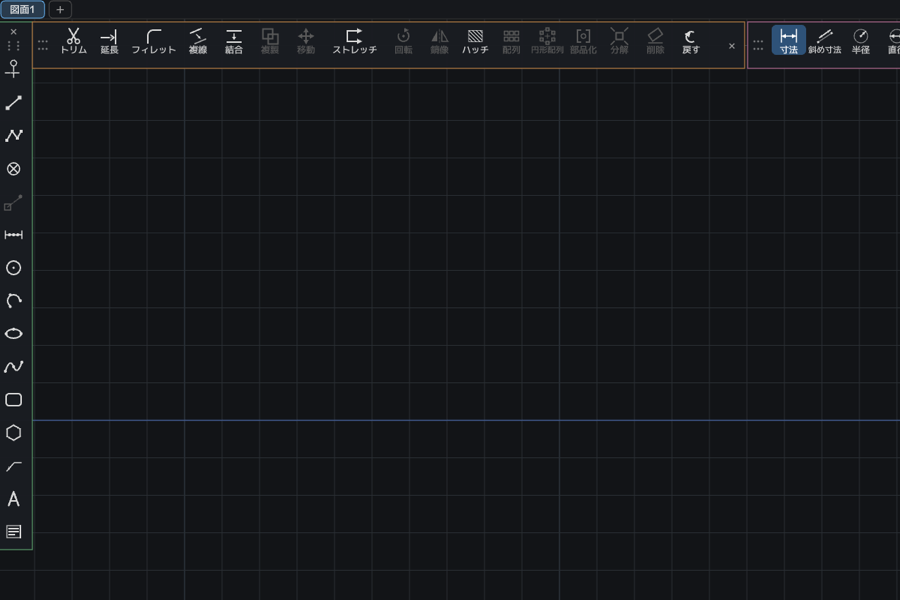Select the 複線 (offset line) tool

[x=197, y=41]
